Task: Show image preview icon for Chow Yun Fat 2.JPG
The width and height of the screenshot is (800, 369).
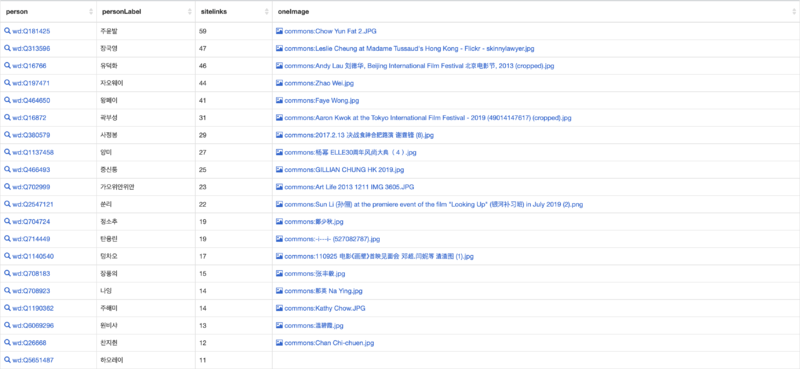Action: (x=279, y=31)
